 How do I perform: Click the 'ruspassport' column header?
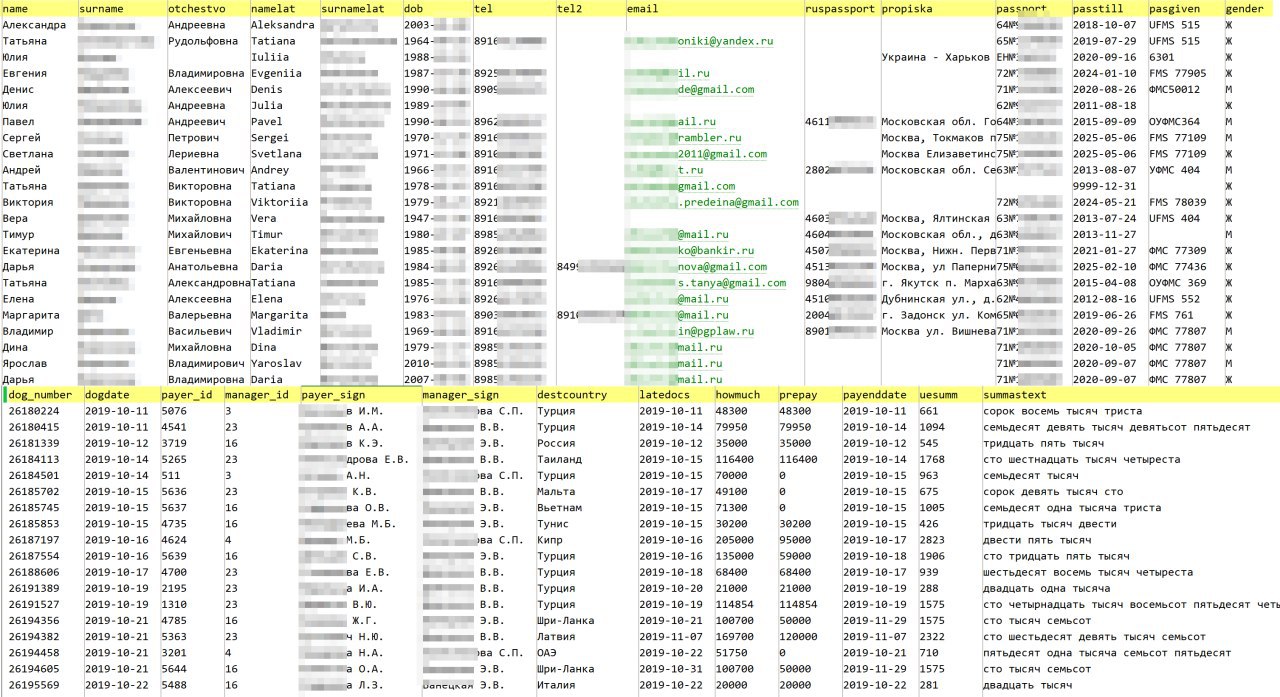click(840, 8)
